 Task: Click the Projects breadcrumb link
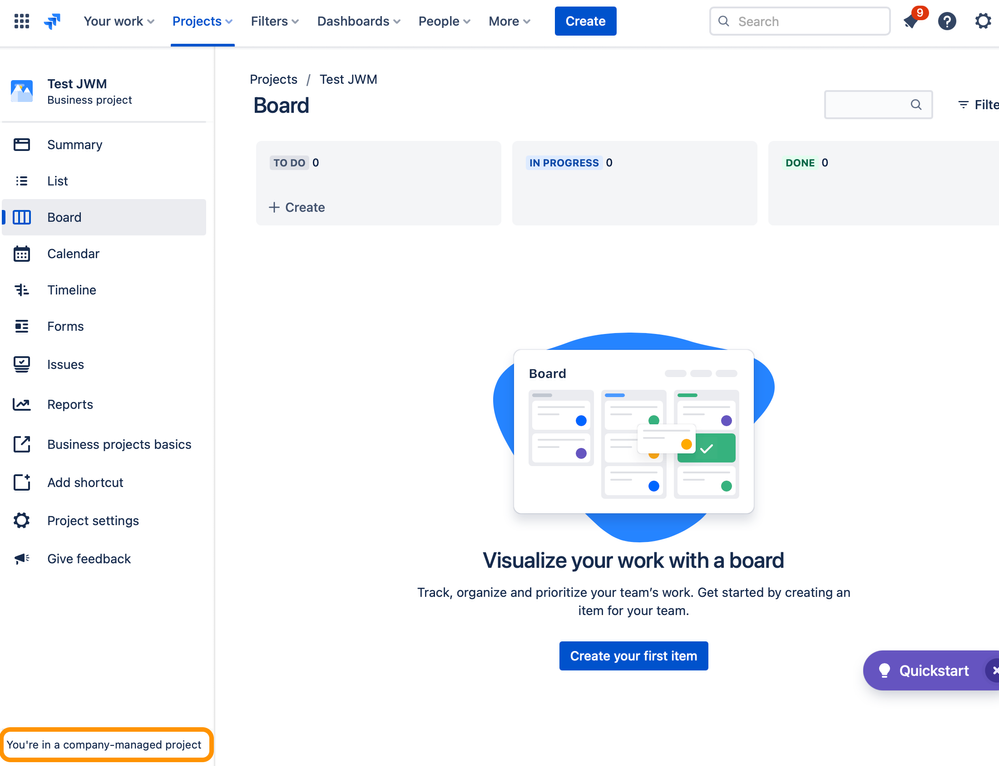click(273, 79)
